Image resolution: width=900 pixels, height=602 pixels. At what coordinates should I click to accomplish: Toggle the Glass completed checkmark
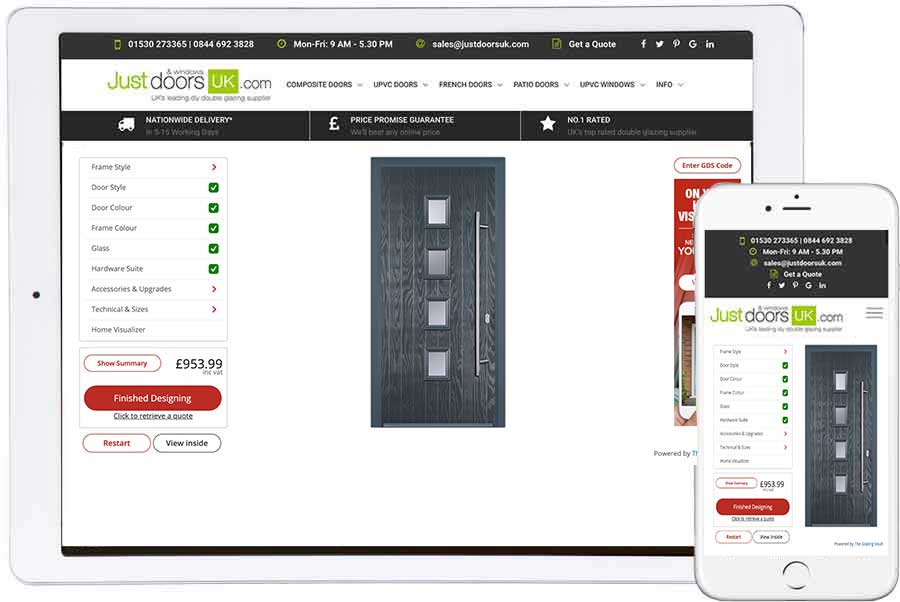pyautogui.click(x=216, y=248)
